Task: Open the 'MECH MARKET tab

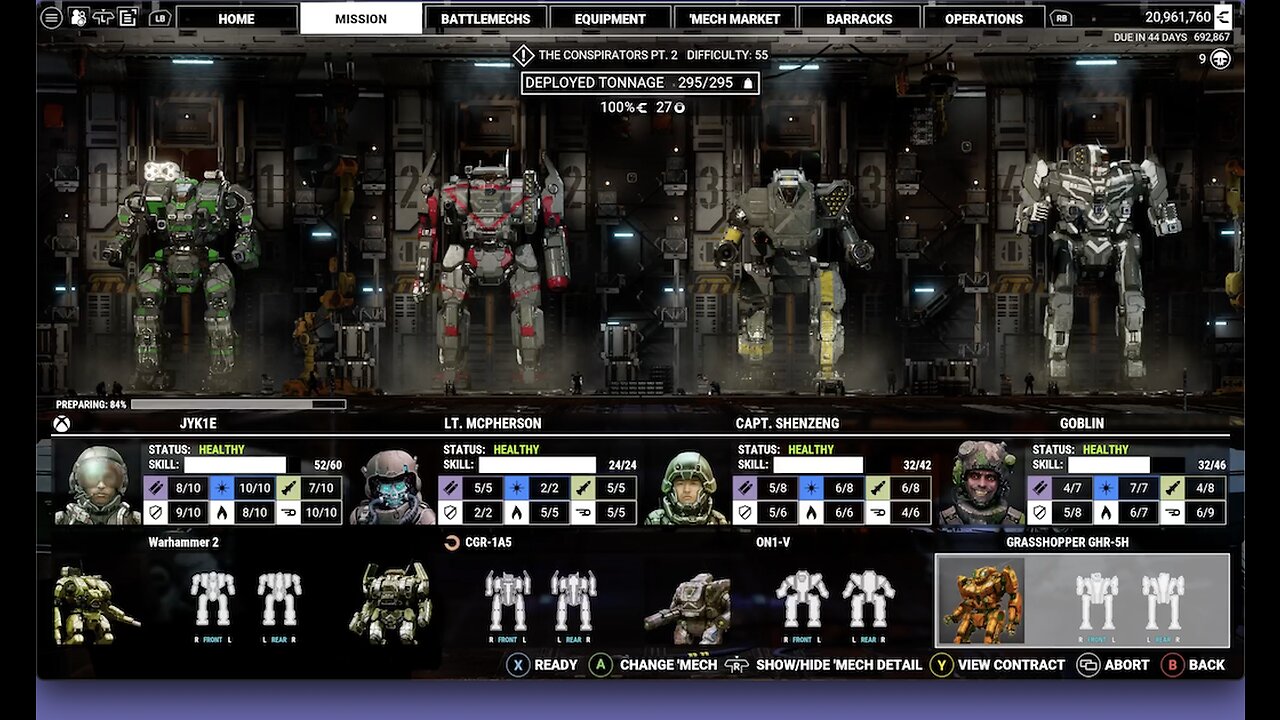Action: coord(735,19)
